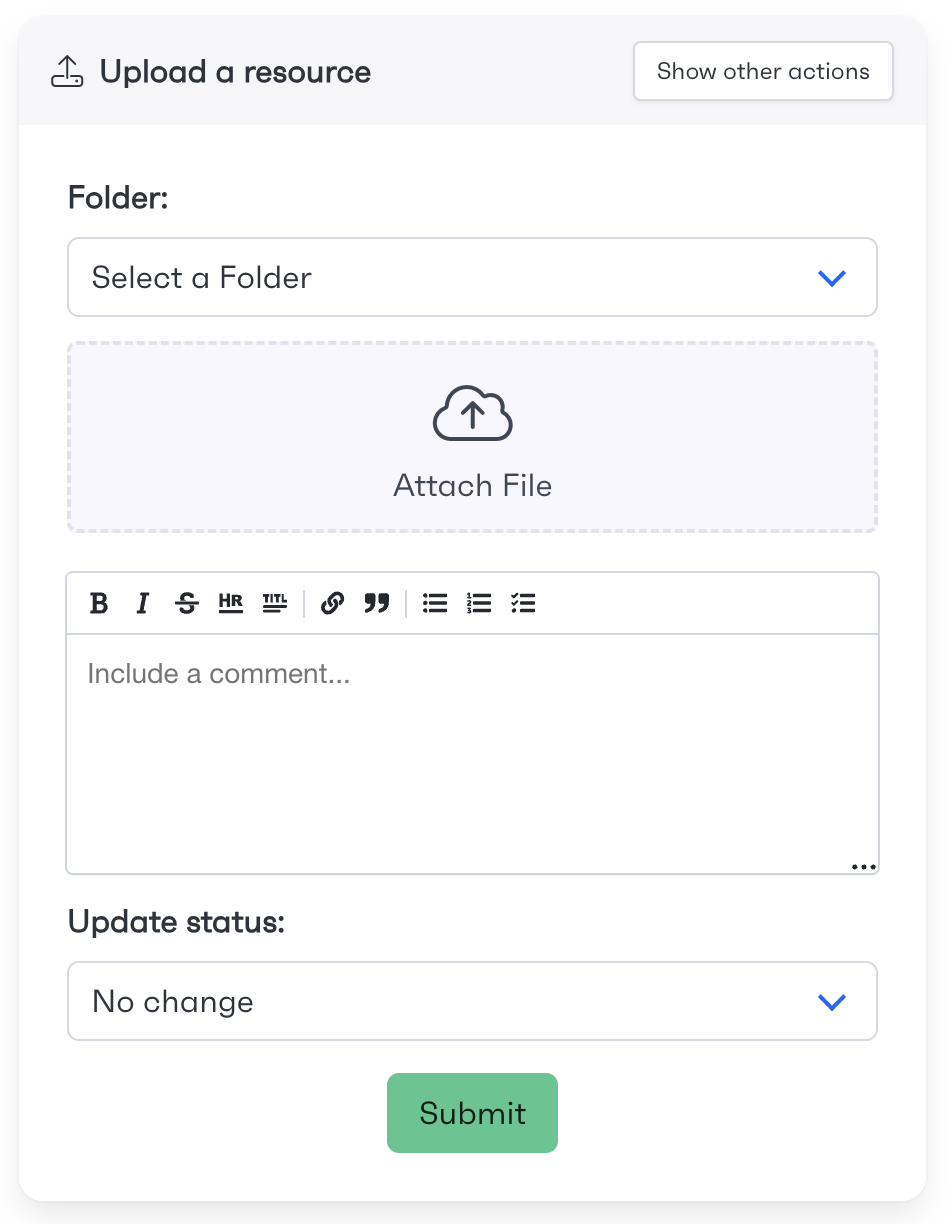Apply italic formatting to comment
950x1224 pixels.
pos(143,603)
